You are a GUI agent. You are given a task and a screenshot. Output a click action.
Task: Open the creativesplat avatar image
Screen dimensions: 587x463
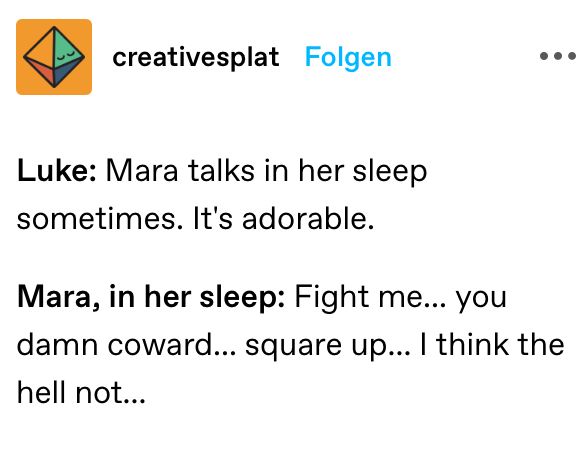tap(54, 57)
